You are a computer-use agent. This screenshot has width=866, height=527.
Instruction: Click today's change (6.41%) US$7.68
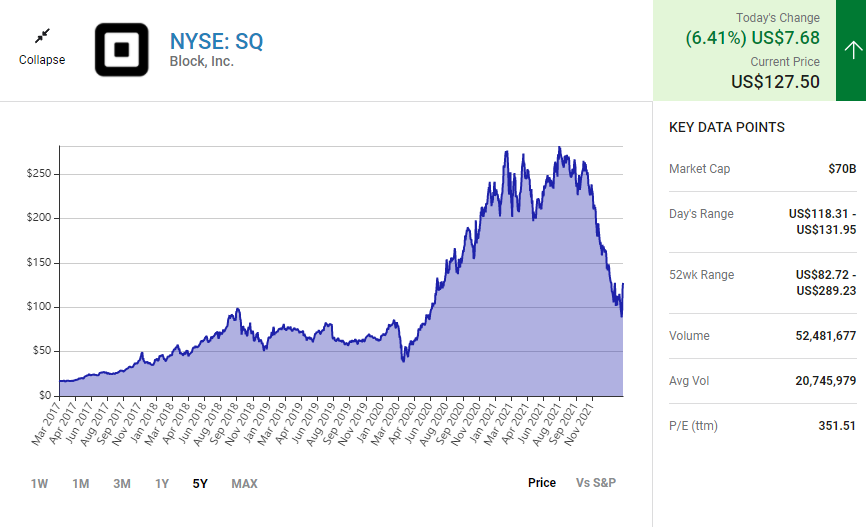(752, 38)
